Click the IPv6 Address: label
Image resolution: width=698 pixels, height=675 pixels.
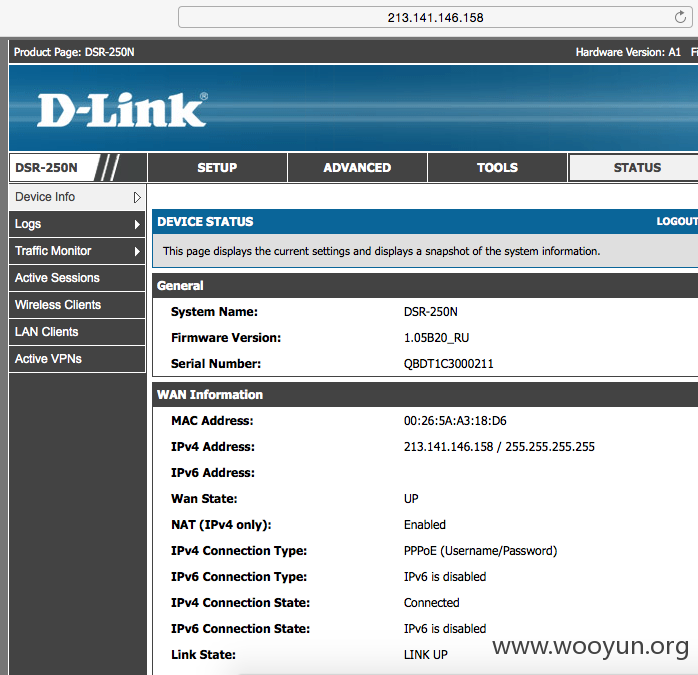click(x=213, y=472)
